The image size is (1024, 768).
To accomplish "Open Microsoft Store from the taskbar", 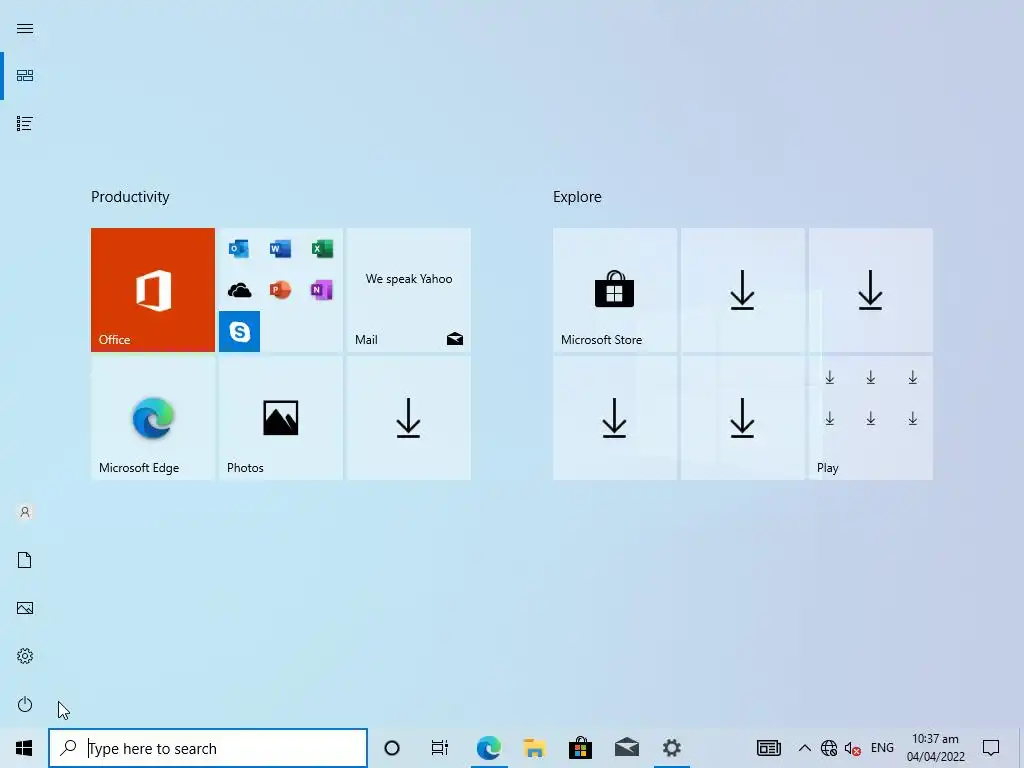I will point(580,748).
